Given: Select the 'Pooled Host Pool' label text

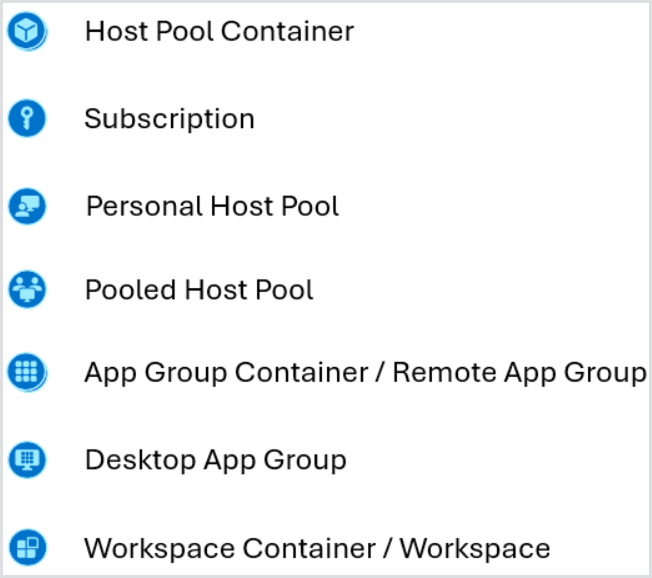Looking at the screenshot, I should coord(199,290).
